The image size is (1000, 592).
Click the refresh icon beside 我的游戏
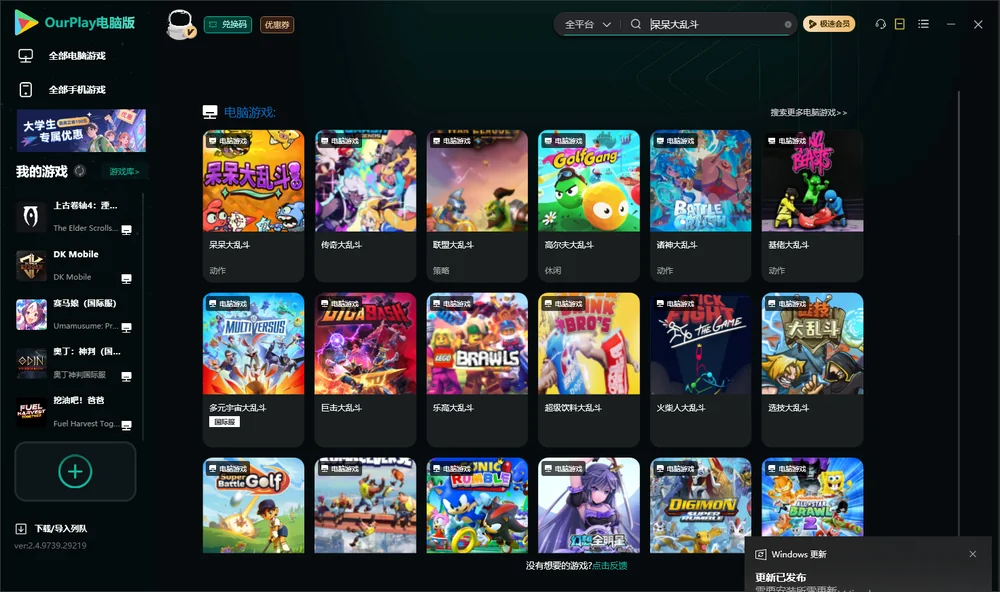click(x=80, y=171)
